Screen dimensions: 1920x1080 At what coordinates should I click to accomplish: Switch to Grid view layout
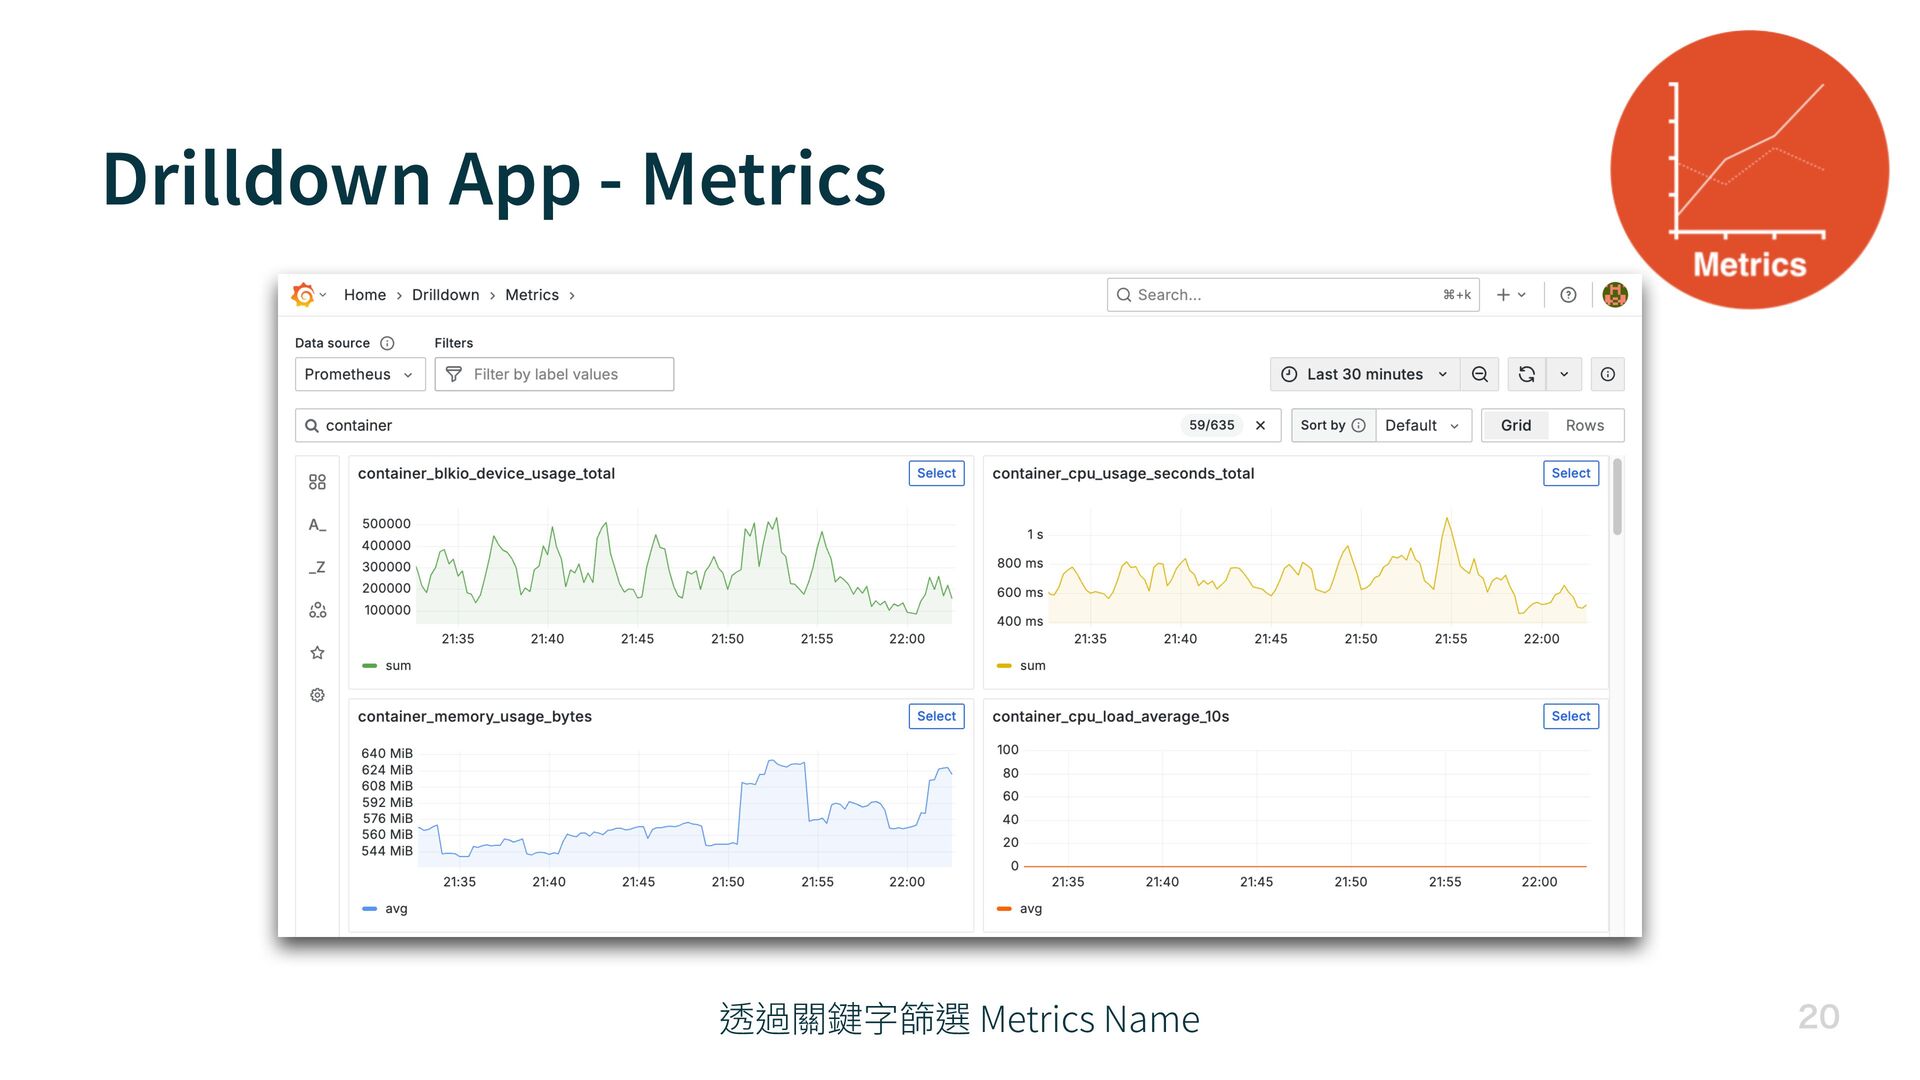(x=1515, y=425)
